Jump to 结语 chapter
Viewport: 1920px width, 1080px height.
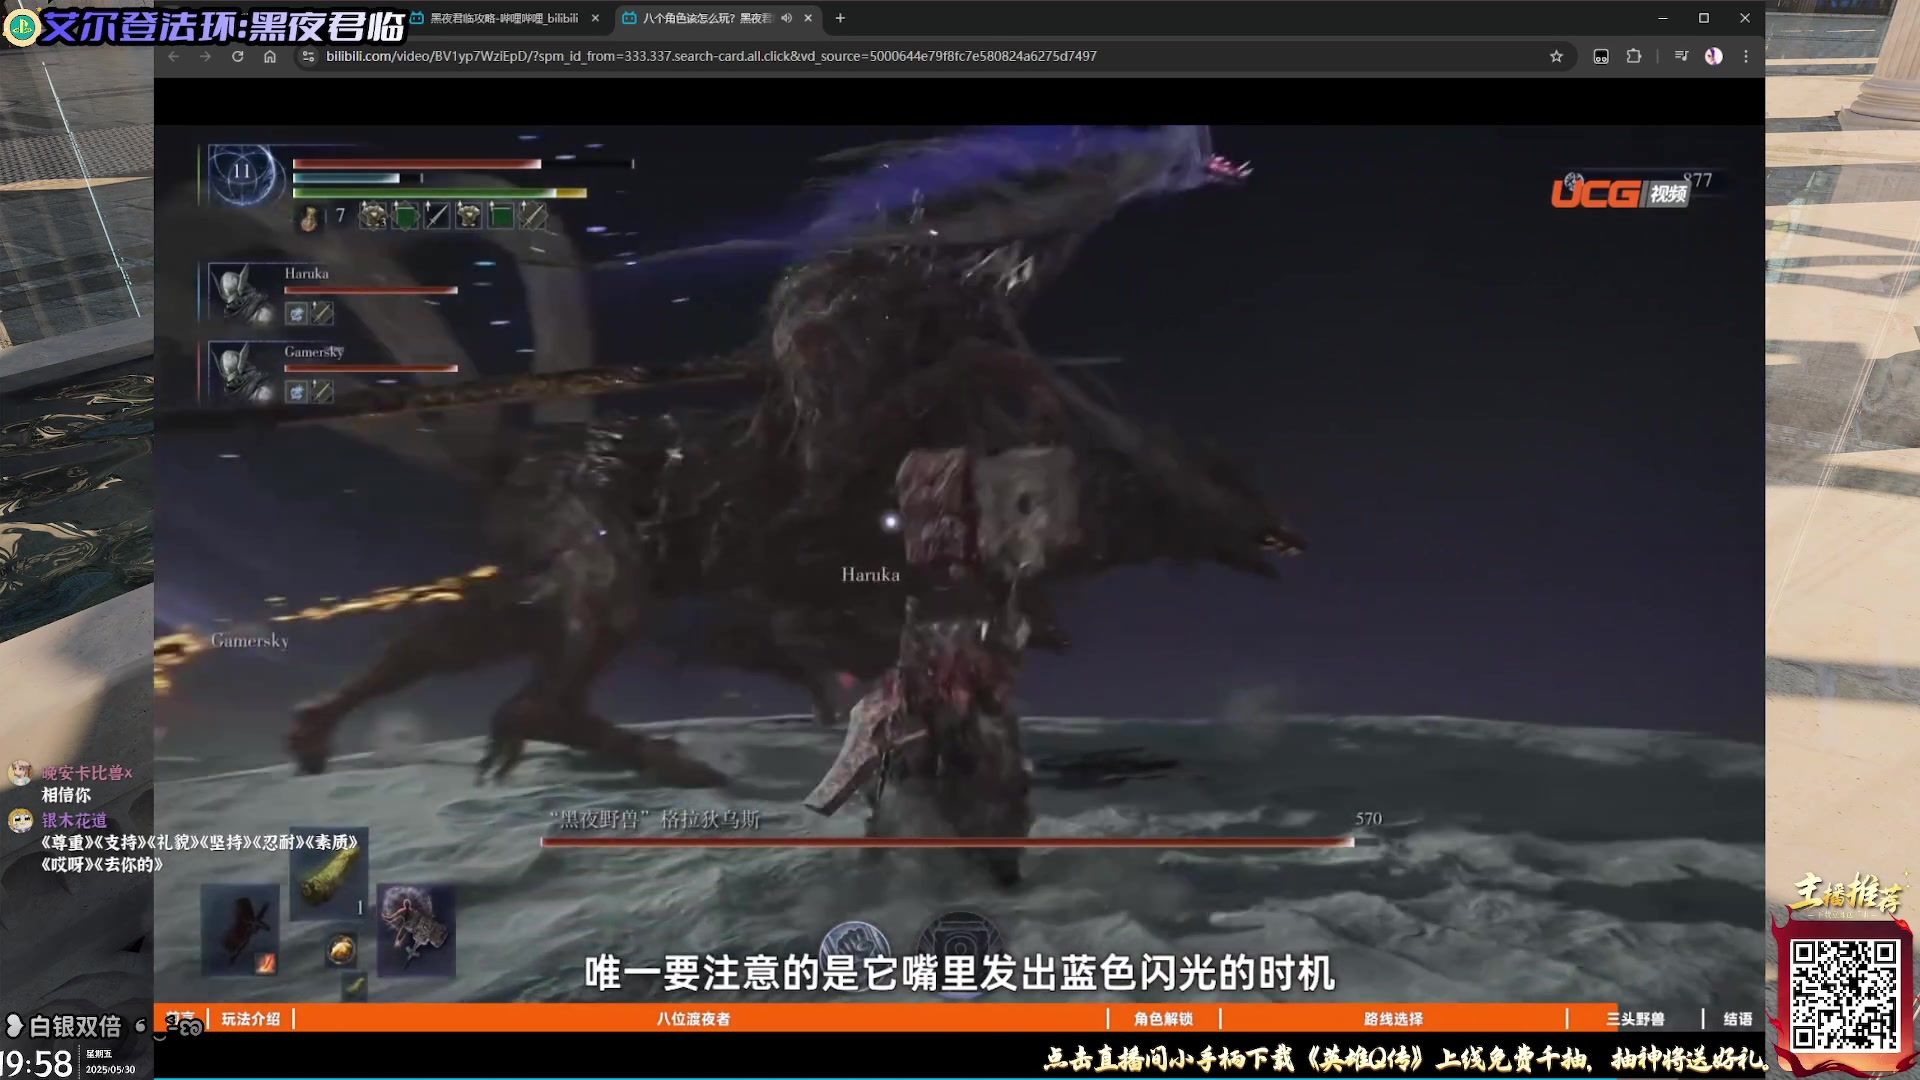[x=1737, y=1019]
